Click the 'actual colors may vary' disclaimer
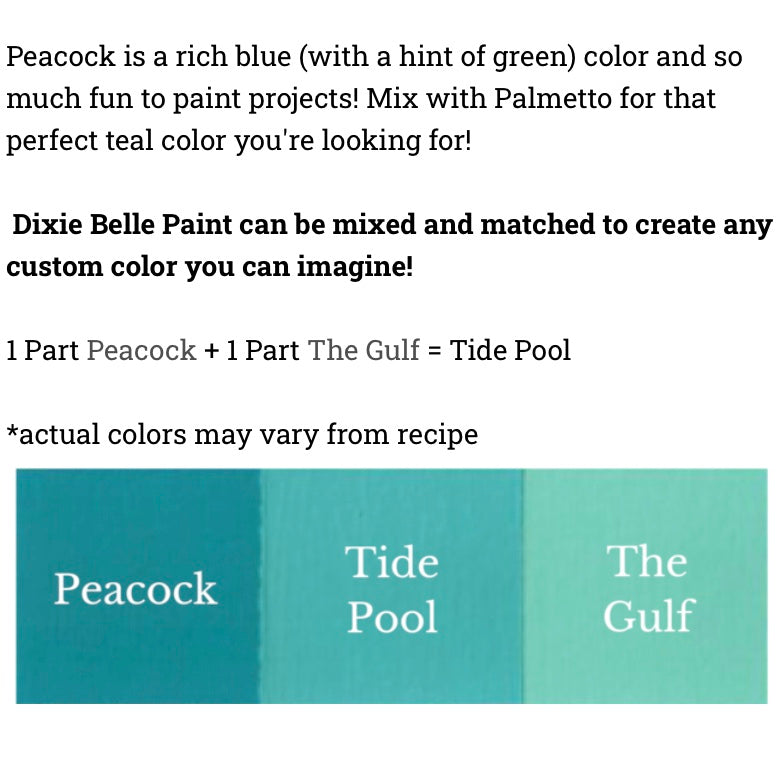780x780 pixels. tap(242, 435)
